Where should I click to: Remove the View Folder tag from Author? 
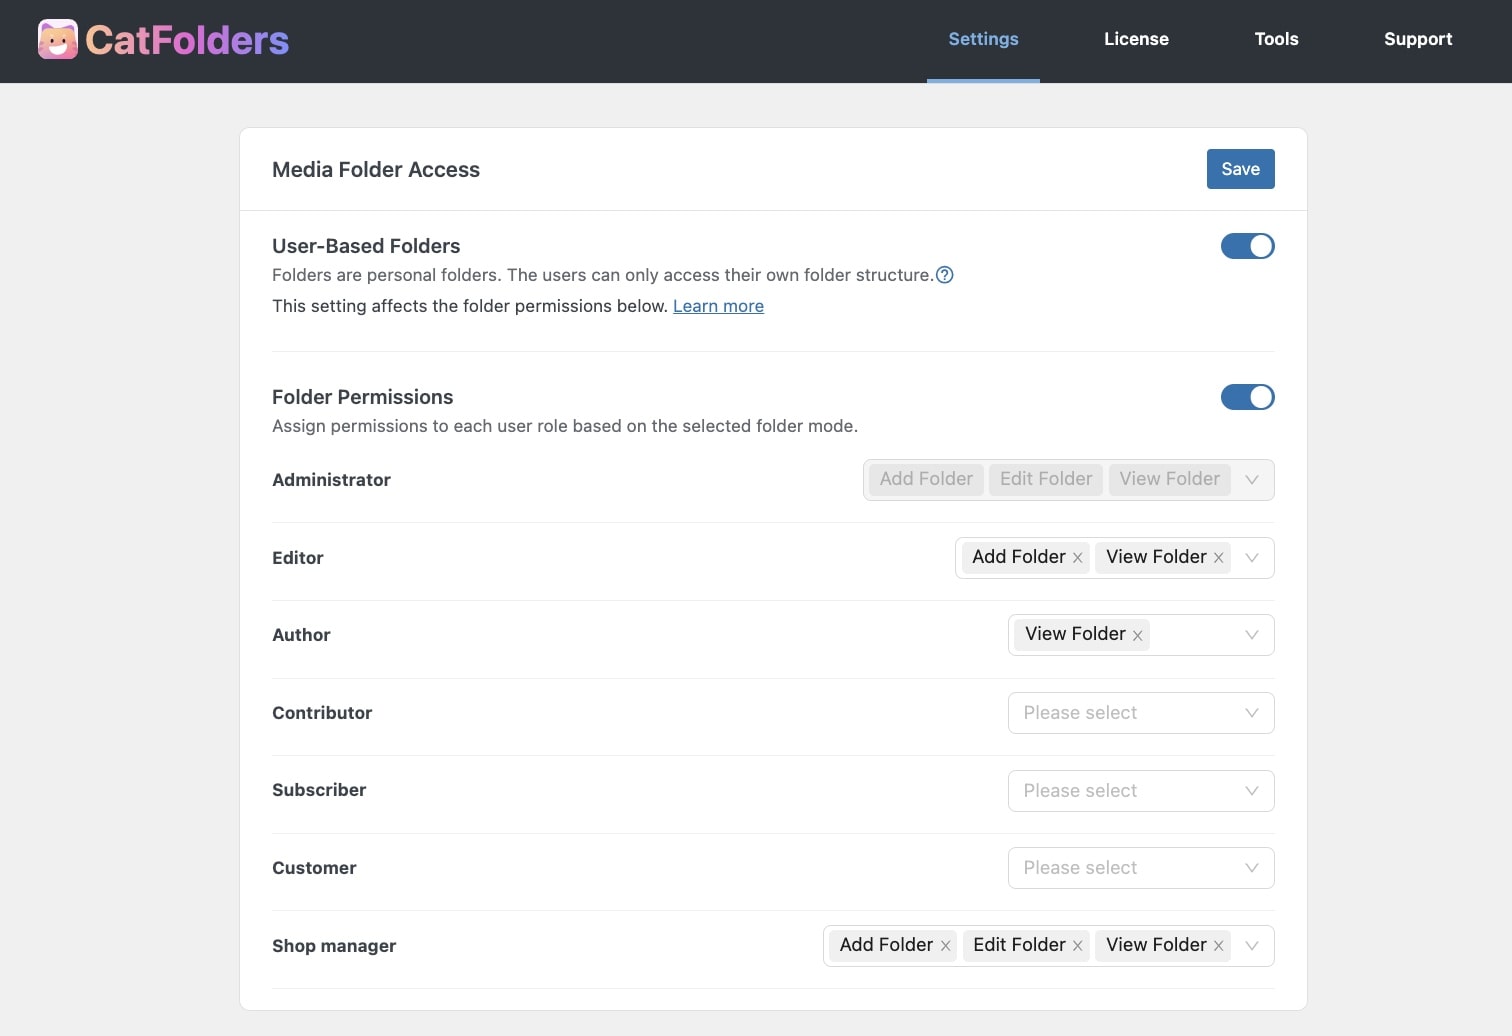click(1137, 635)
